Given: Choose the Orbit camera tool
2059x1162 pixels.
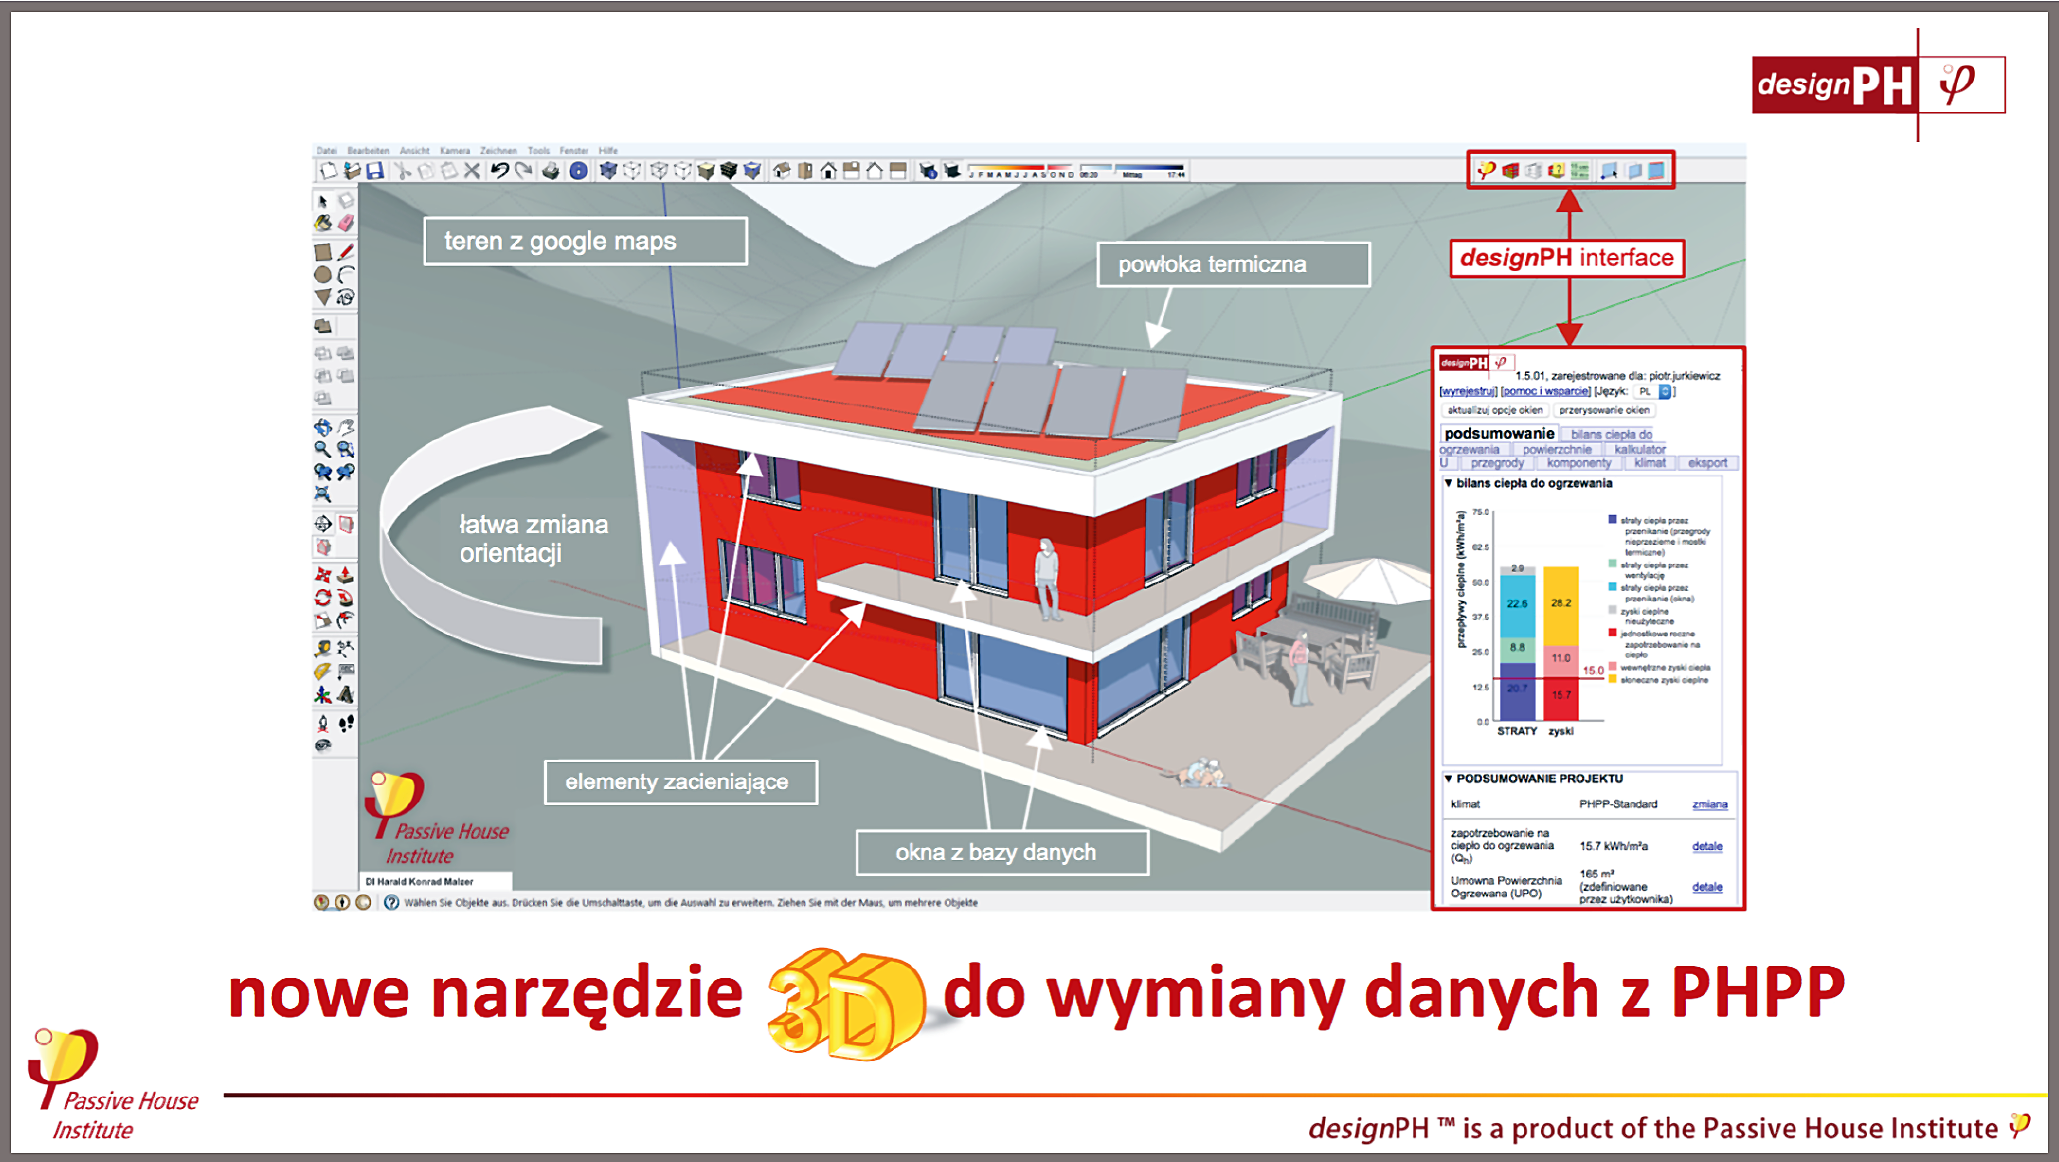Looking at the screenshot, I should 323,428.
